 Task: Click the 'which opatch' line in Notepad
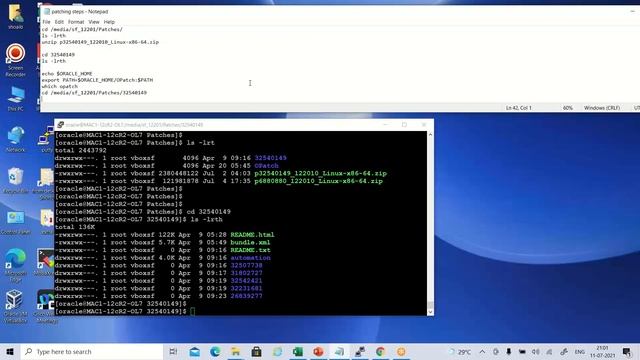(x=60, y=87)
